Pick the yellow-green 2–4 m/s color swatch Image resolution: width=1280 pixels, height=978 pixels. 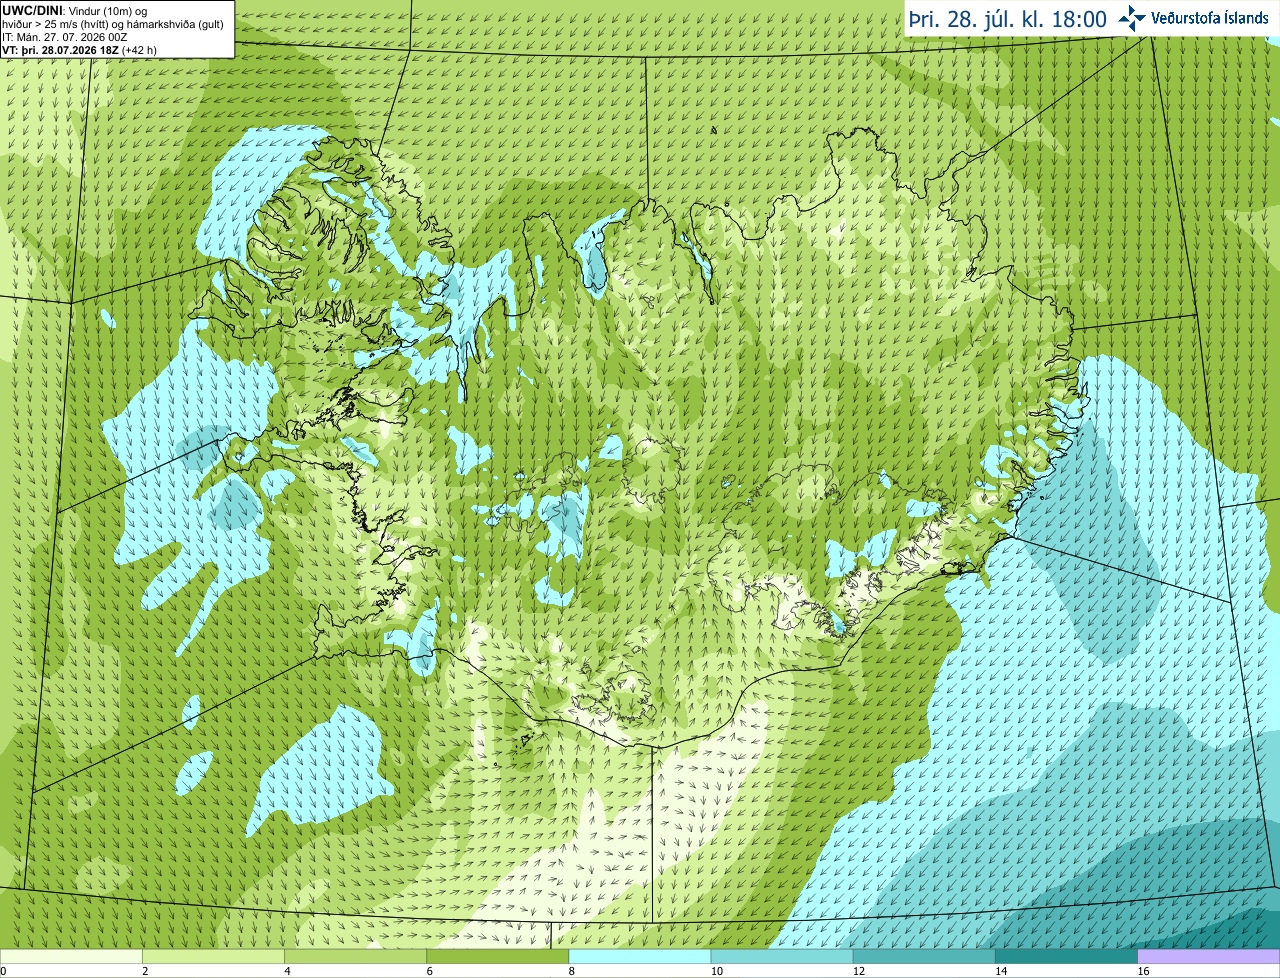[213, 957]
